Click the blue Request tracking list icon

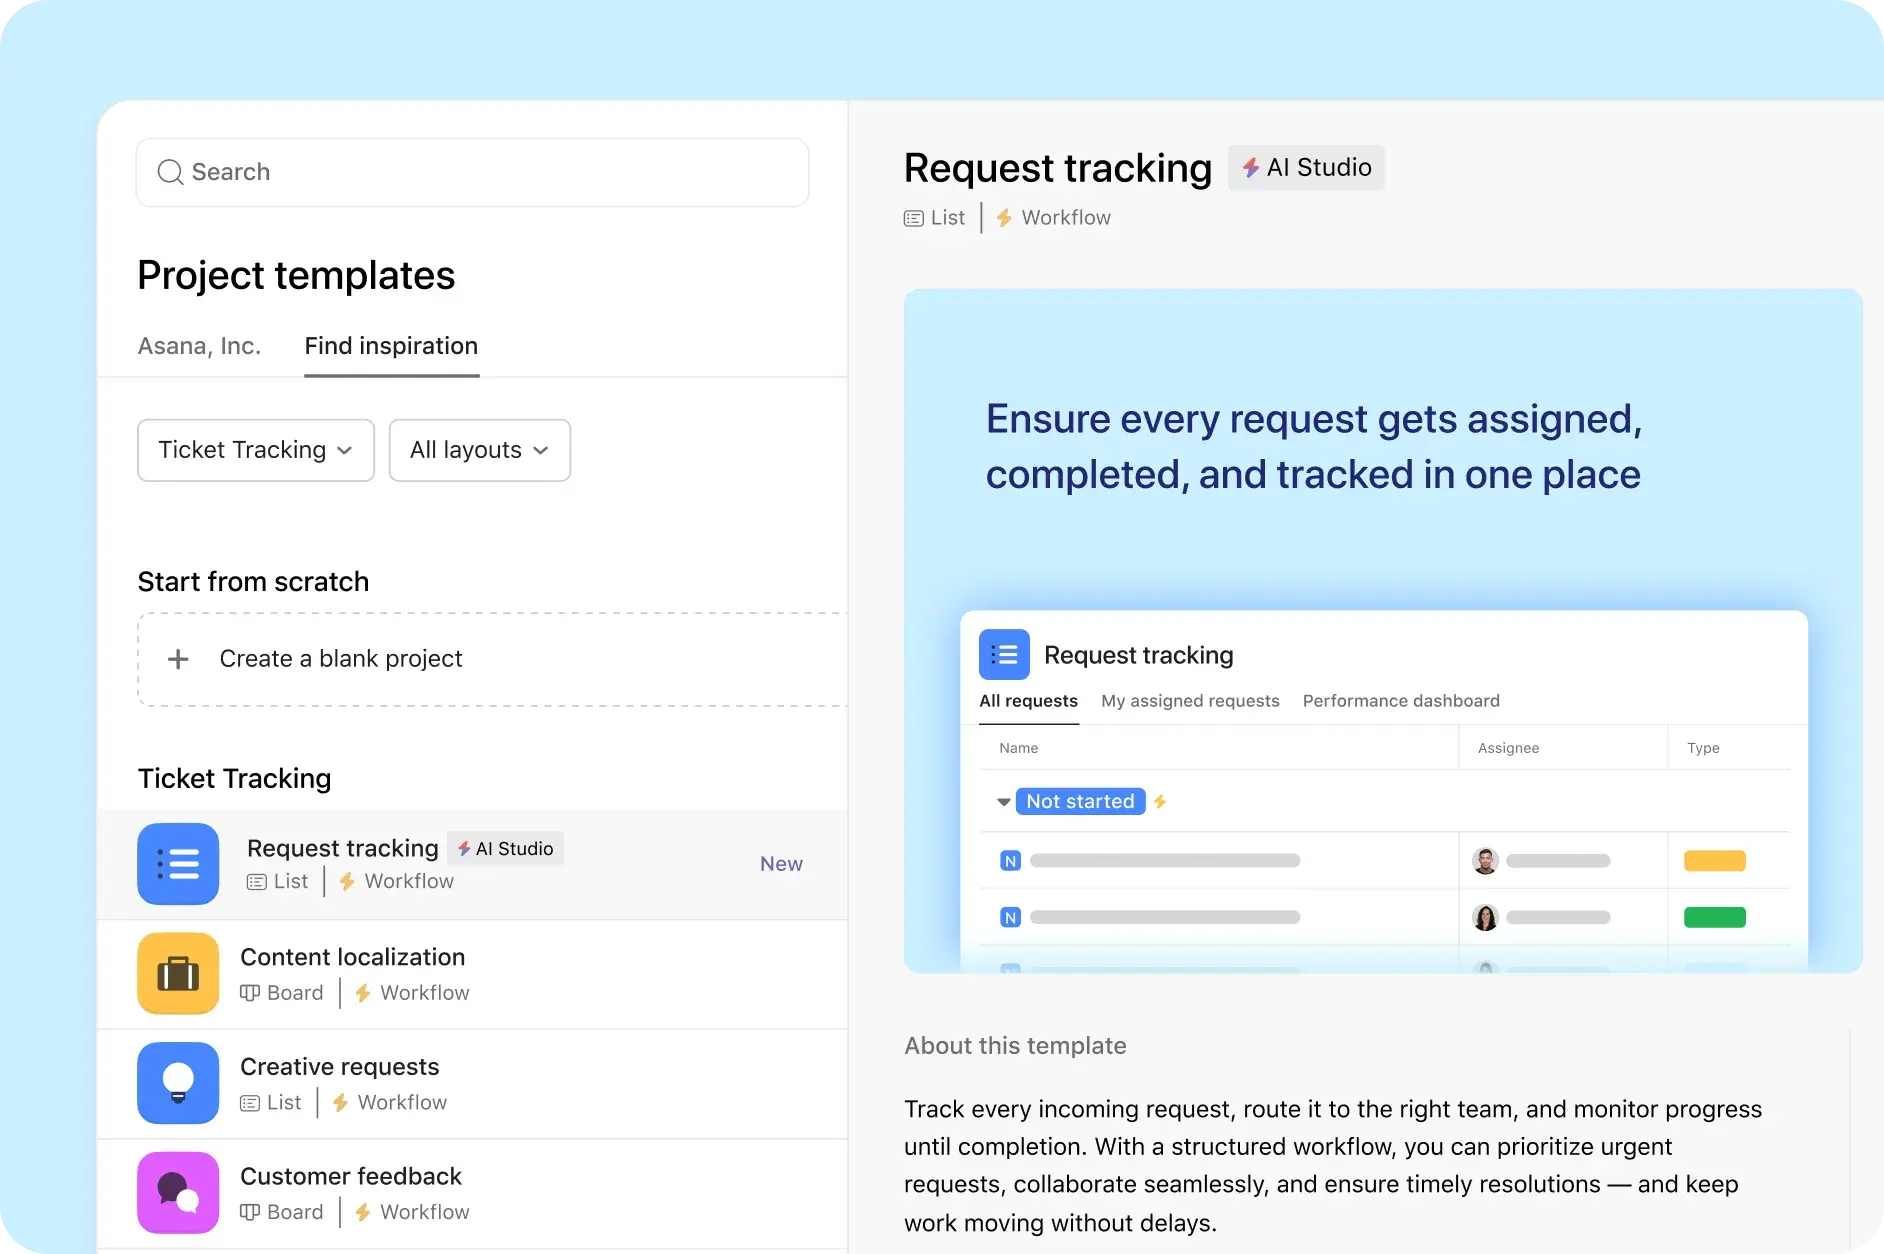tap(178, 864)
